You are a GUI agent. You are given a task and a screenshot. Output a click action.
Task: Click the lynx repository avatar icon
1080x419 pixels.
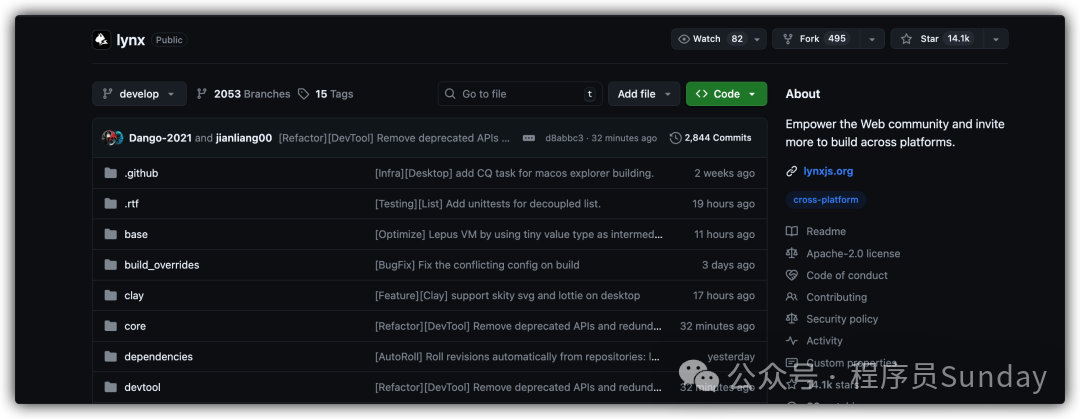pos(101,40)
